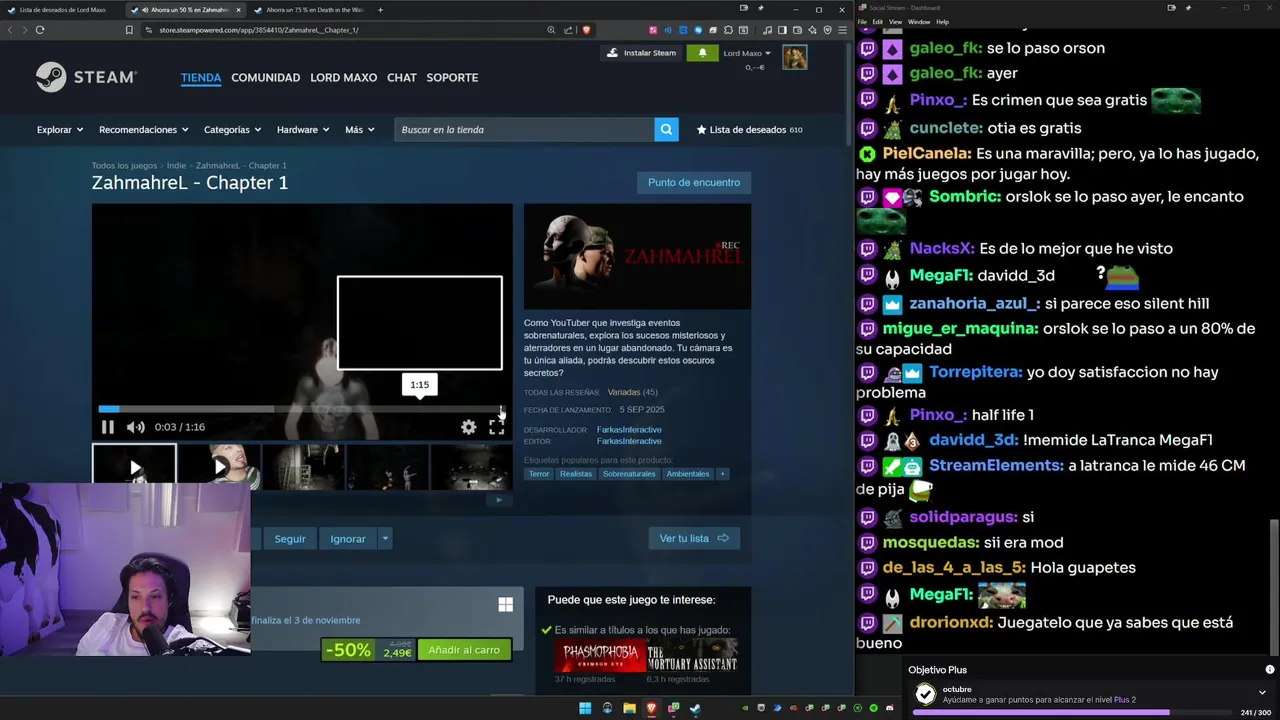Viewport: 1280px width, 720px height.
Task: Open File menu in Social Stream
Action: click(x=862, y=21)
